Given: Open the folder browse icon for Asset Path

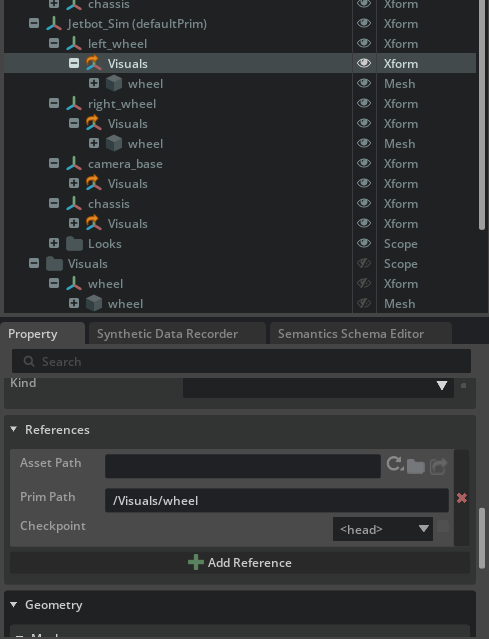Looking at the screenshot, I should click(416, 466).
